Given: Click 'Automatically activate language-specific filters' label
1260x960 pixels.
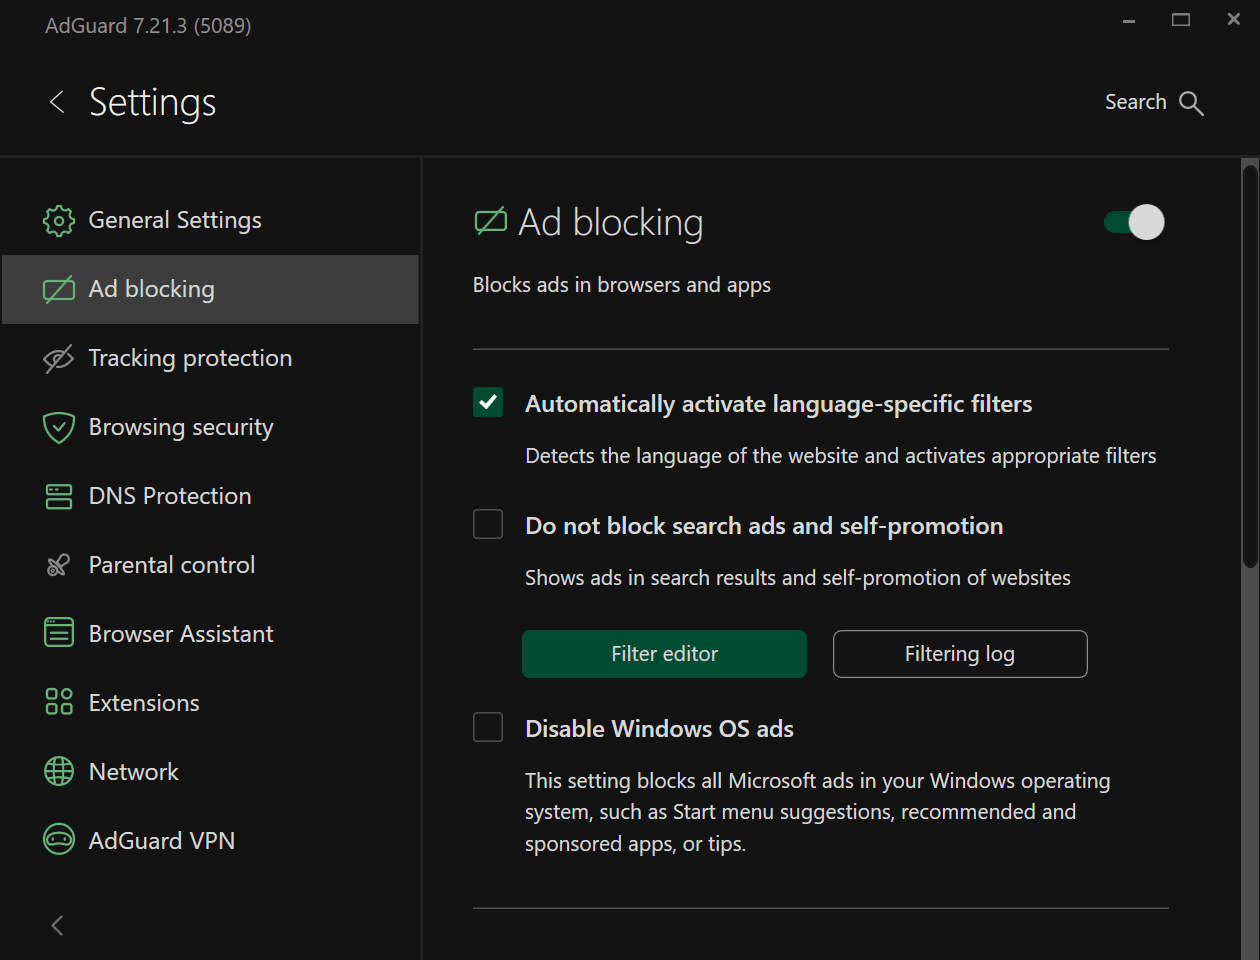Looking at the screenshot, I should click(779, 404).
